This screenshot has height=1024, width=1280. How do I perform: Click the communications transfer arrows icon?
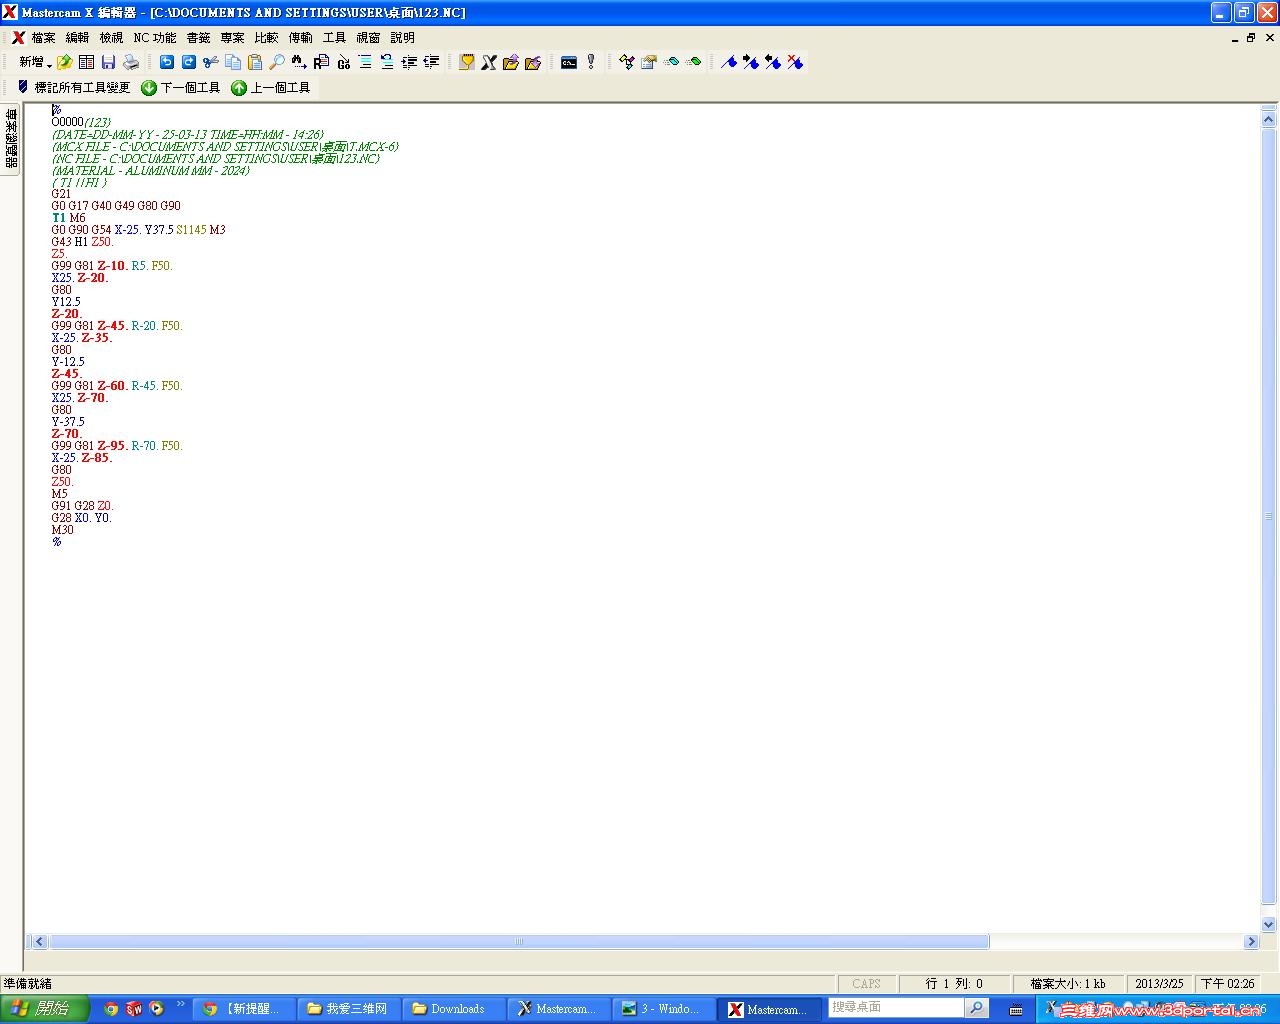(x=627, y=62)
